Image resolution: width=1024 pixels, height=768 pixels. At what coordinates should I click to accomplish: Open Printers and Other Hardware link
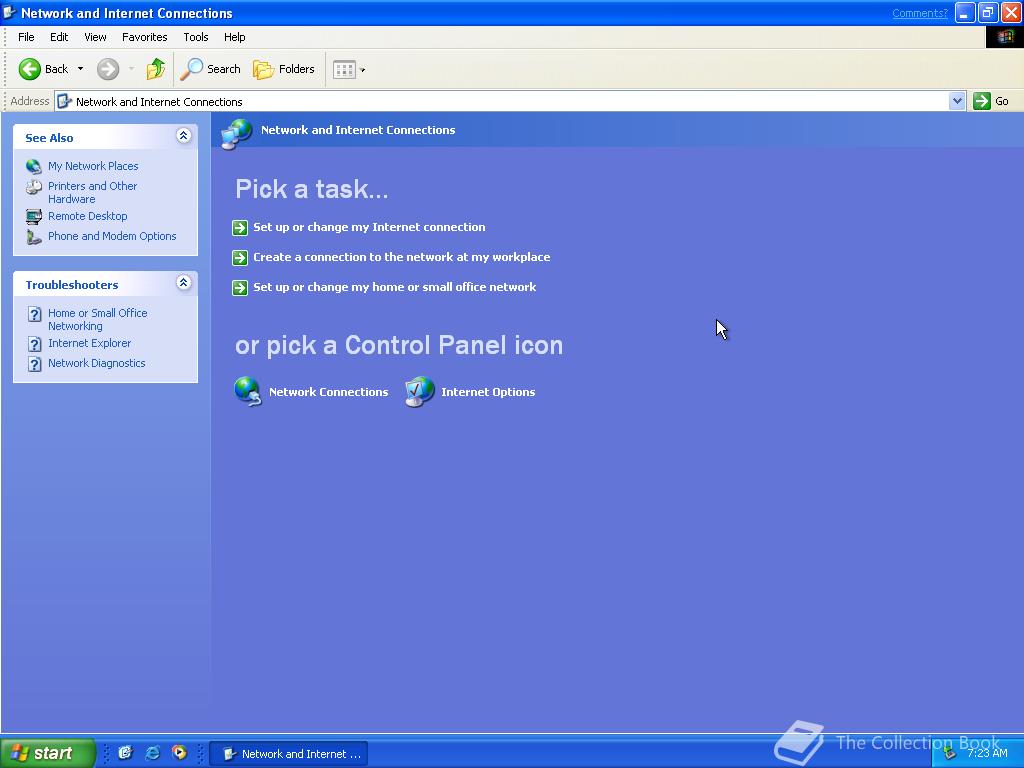coord(92,193)
